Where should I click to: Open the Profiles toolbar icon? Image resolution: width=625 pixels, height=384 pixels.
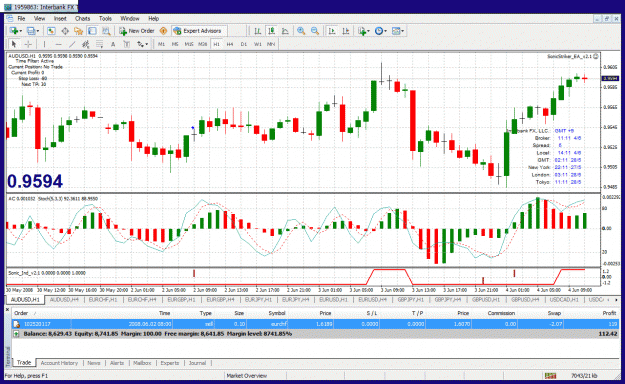[32, 31]
